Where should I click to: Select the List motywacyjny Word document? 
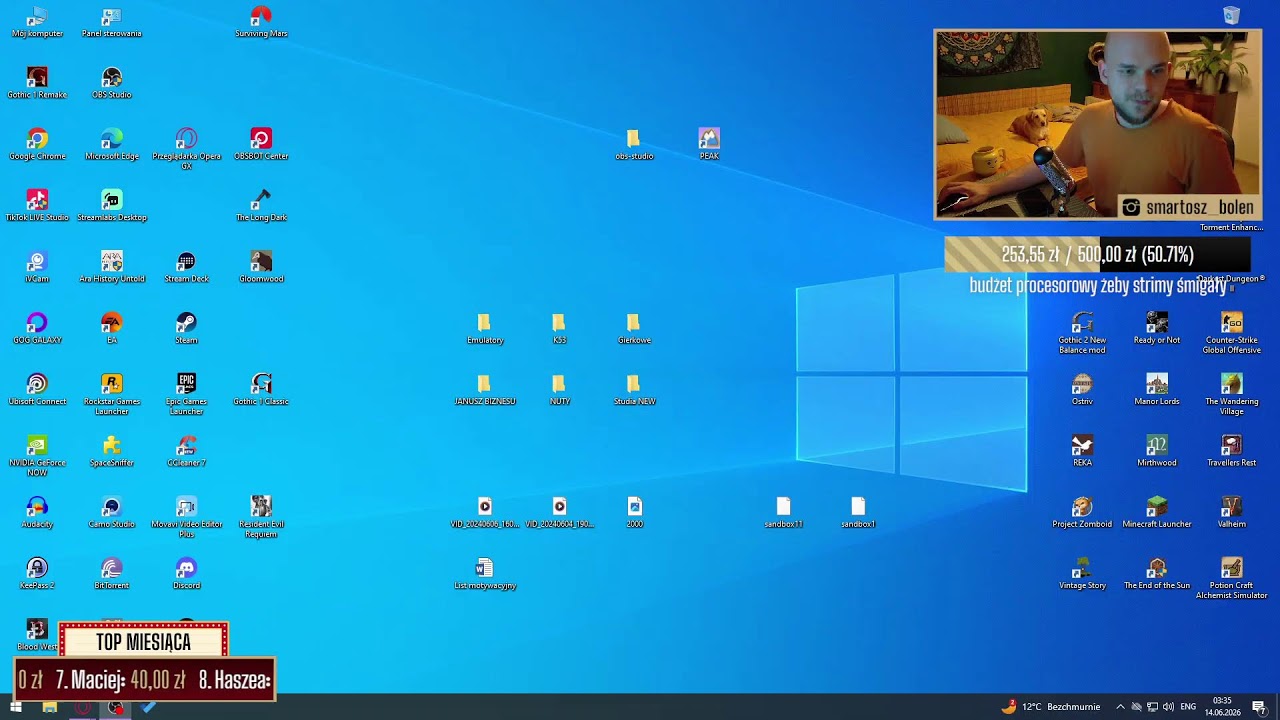click(x=485, y=573)
